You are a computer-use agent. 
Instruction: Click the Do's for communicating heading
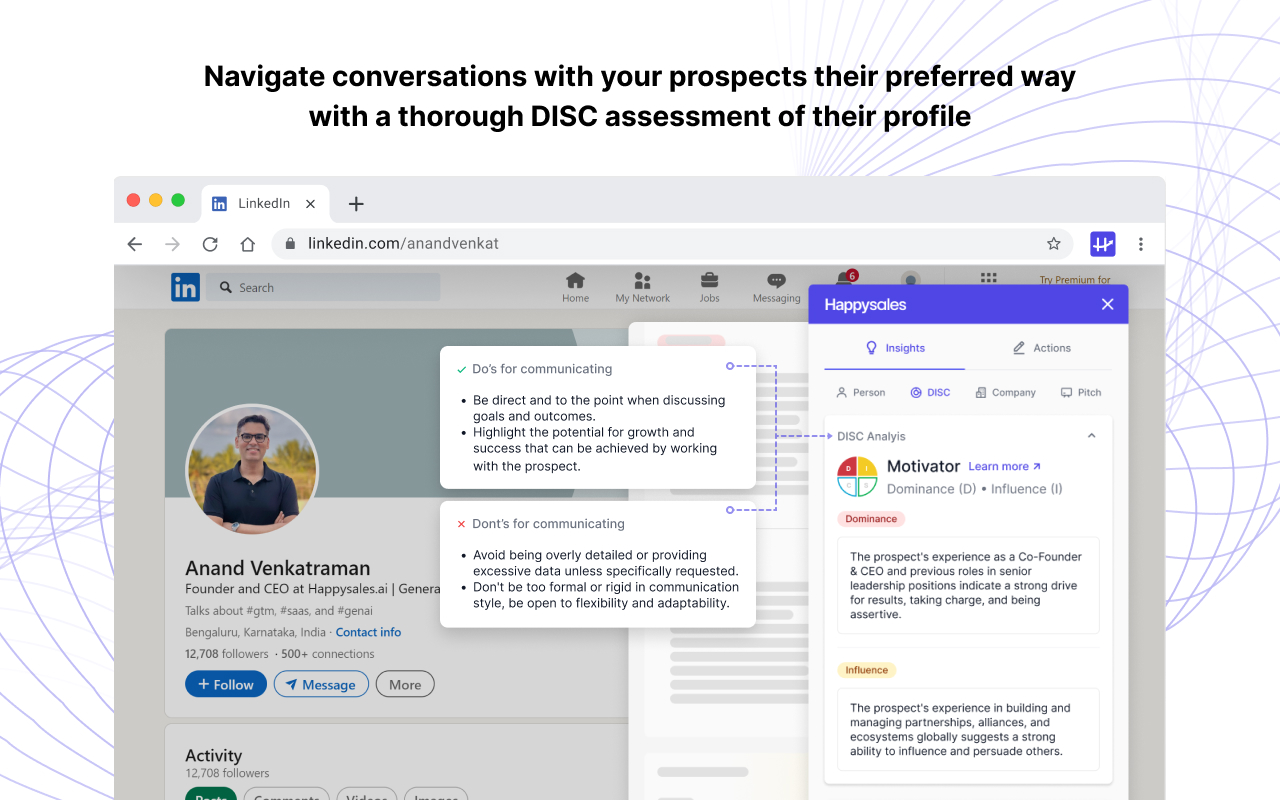click(x=542, y=369)
